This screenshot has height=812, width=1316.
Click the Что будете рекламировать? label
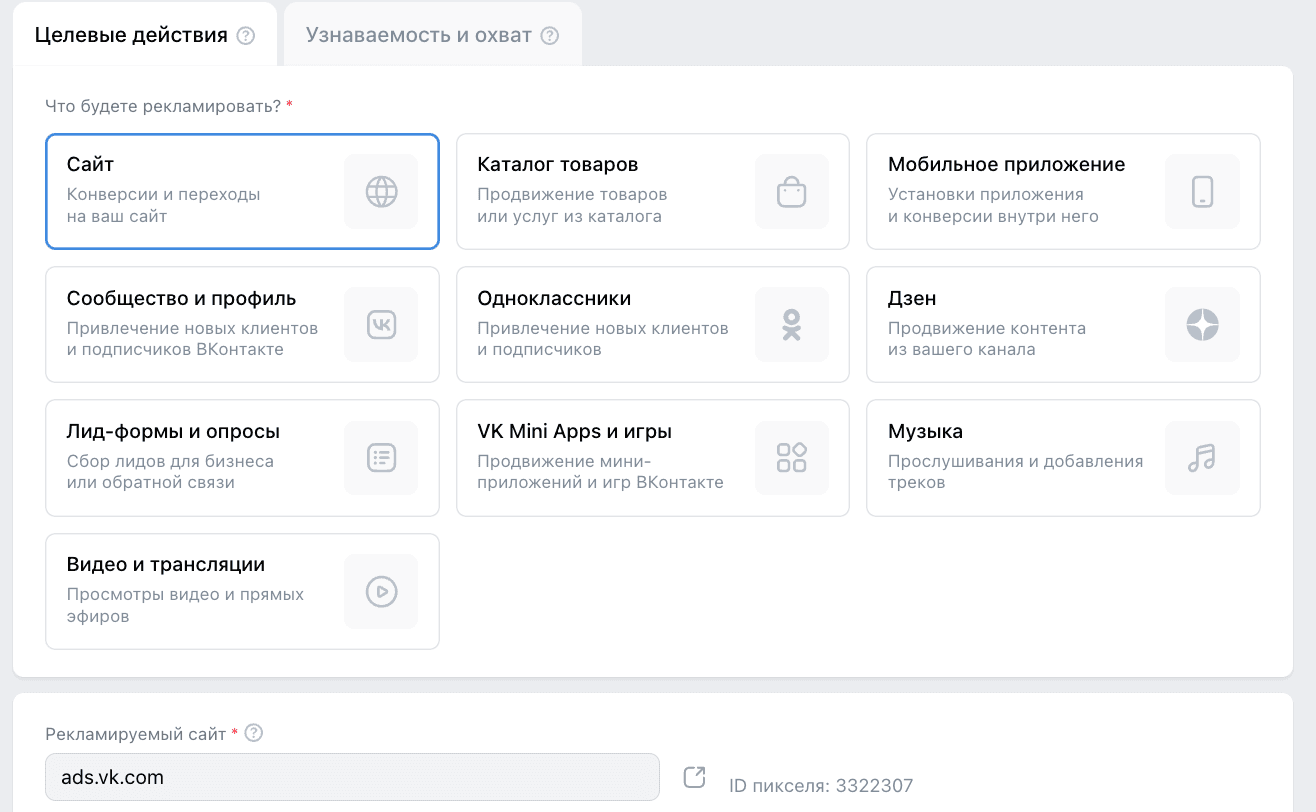click(164, 105)
